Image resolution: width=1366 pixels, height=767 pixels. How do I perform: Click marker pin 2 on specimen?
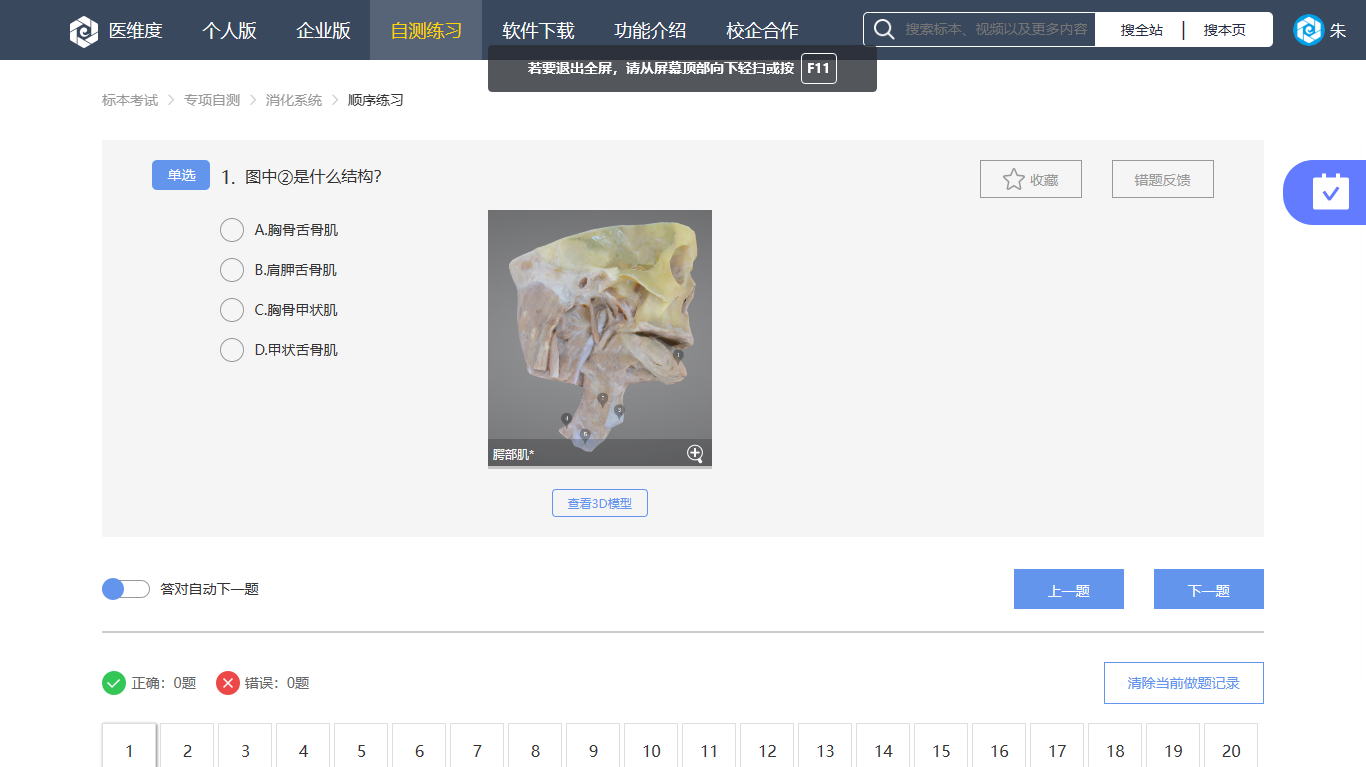(x=602, y=400)
